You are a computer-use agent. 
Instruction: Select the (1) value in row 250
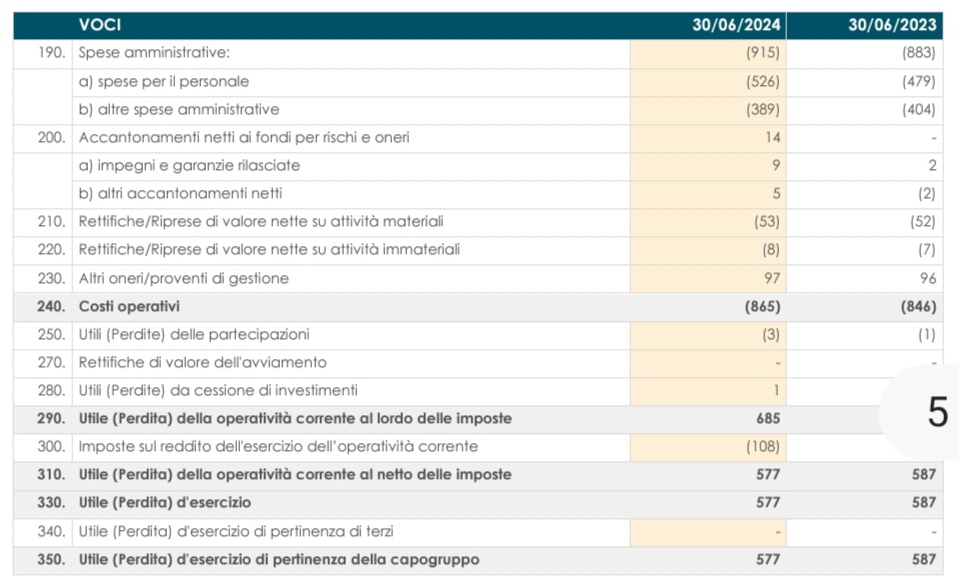[927, 334]
